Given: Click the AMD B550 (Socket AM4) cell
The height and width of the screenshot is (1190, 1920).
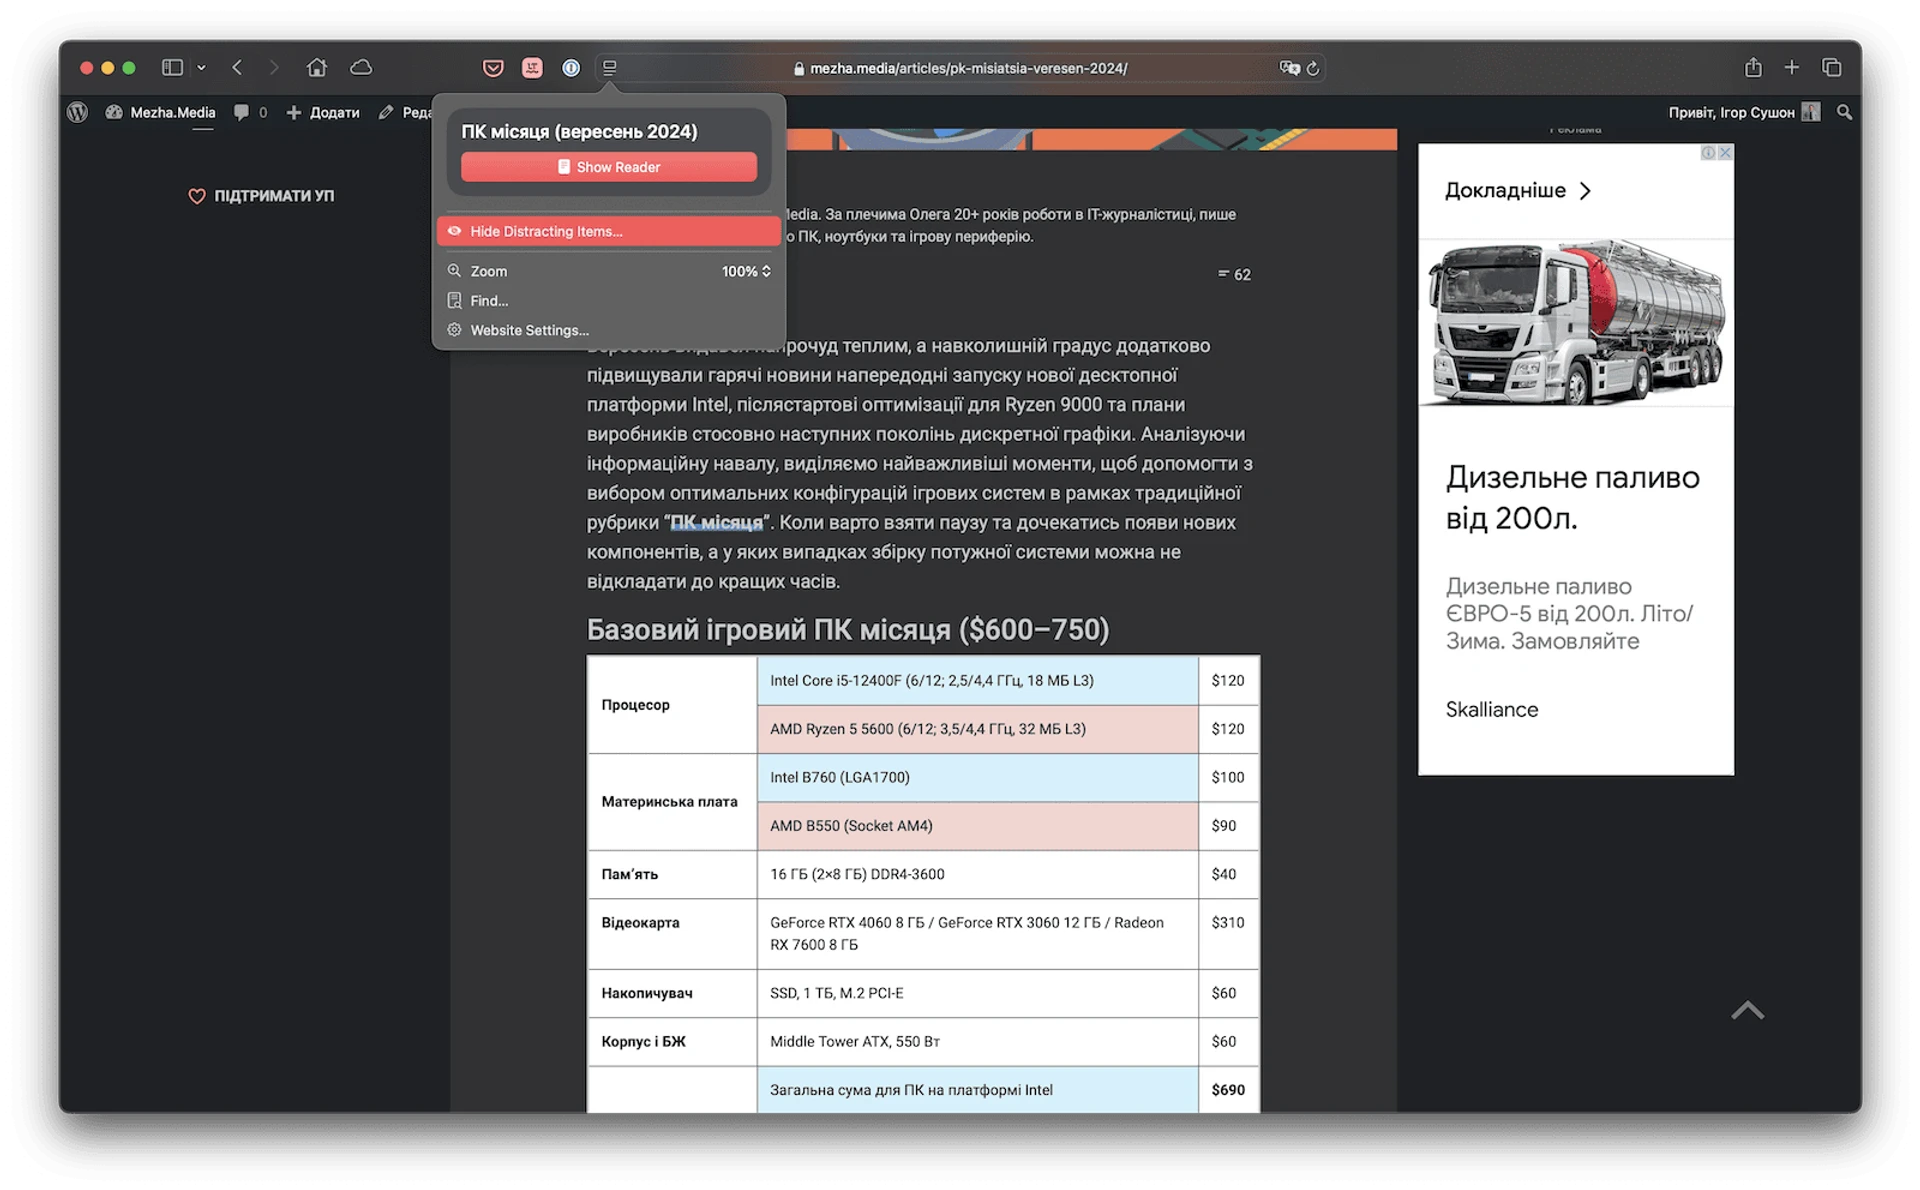Looking at the screenshot, I should (977, 826).
